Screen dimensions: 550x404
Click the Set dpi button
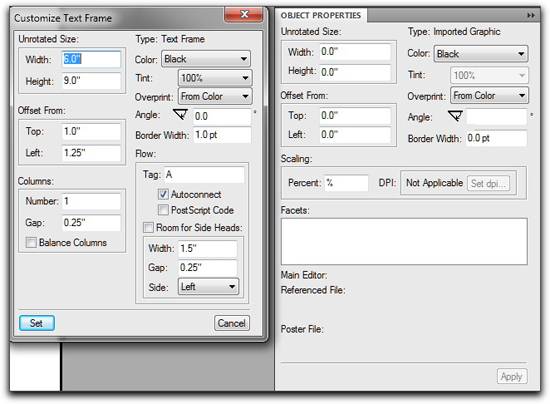click(x=488, y=183)
